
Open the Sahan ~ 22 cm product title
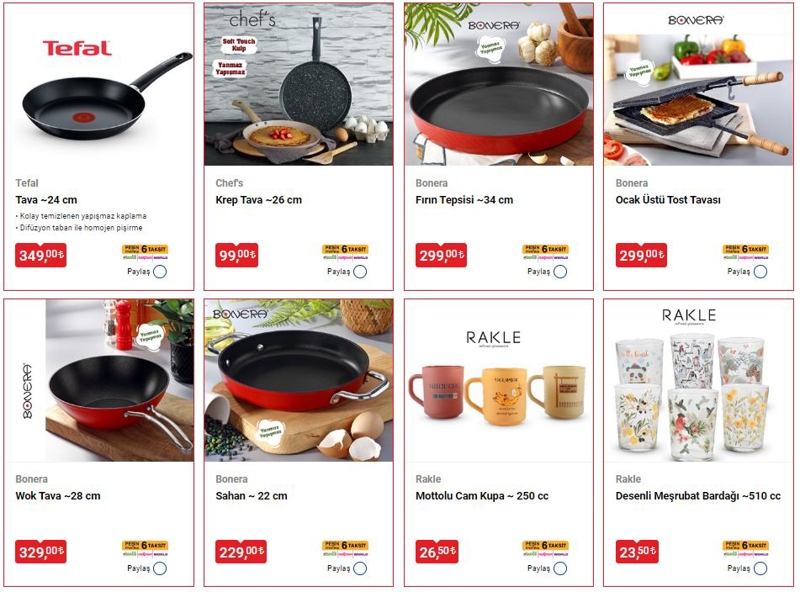[x=252, y=496]
